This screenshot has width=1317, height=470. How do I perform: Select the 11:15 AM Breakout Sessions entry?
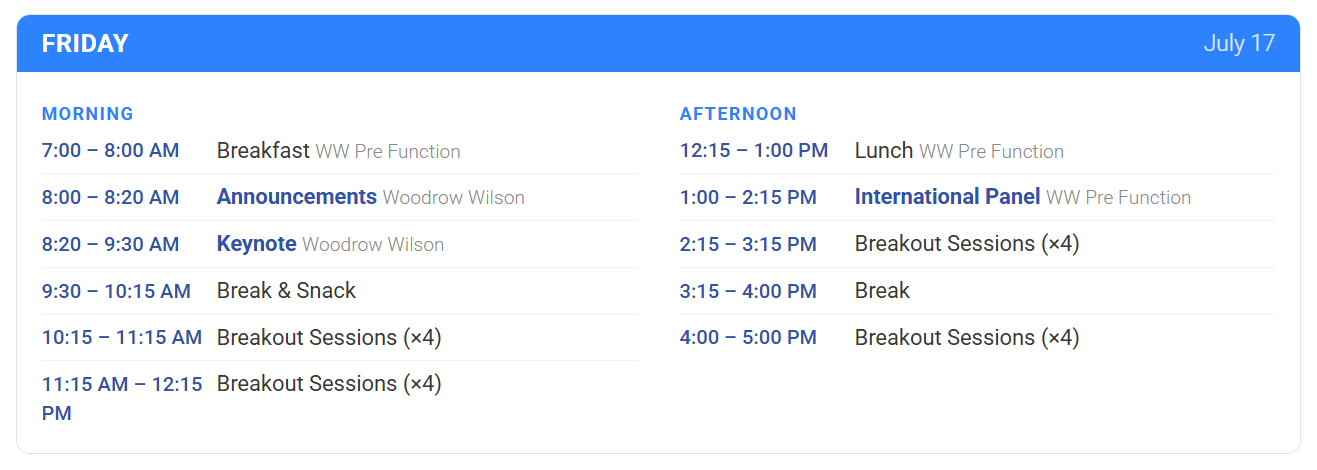(x=329, y=384)
